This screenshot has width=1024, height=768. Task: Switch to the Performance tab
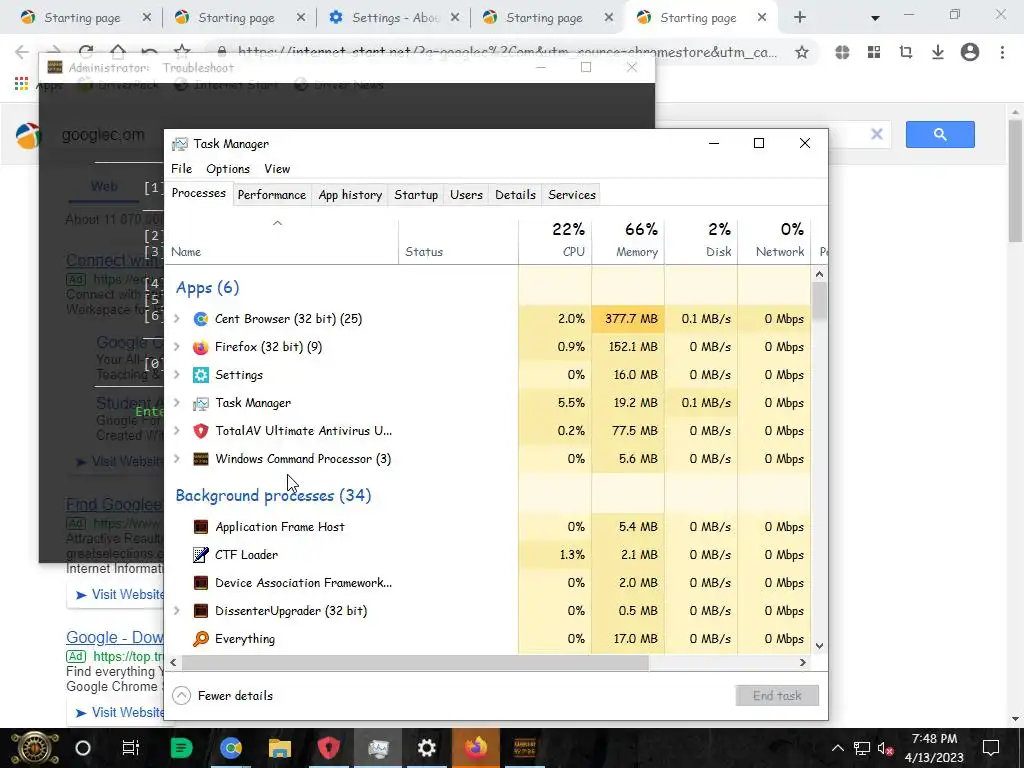(x=272, y=195)
